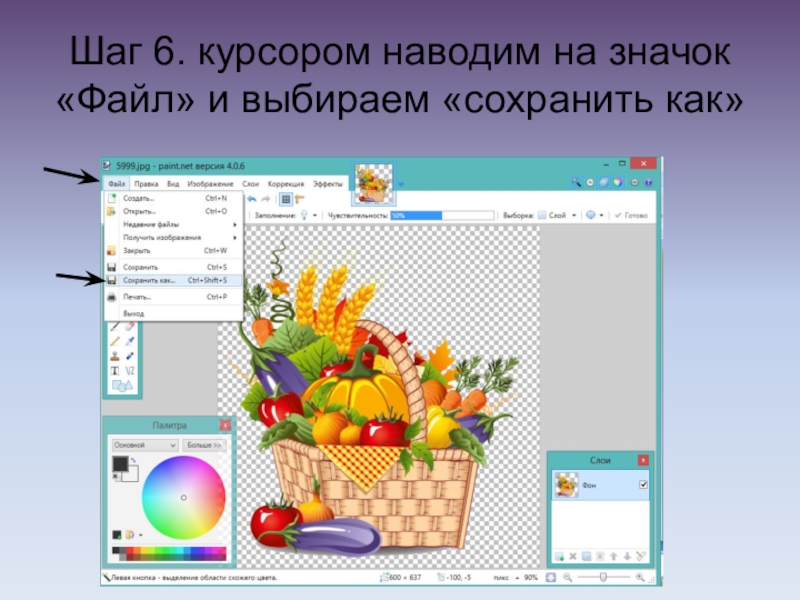Open the Основной color dropdown
This screenshot has height=600, width=800.
(x=144, y=444)
